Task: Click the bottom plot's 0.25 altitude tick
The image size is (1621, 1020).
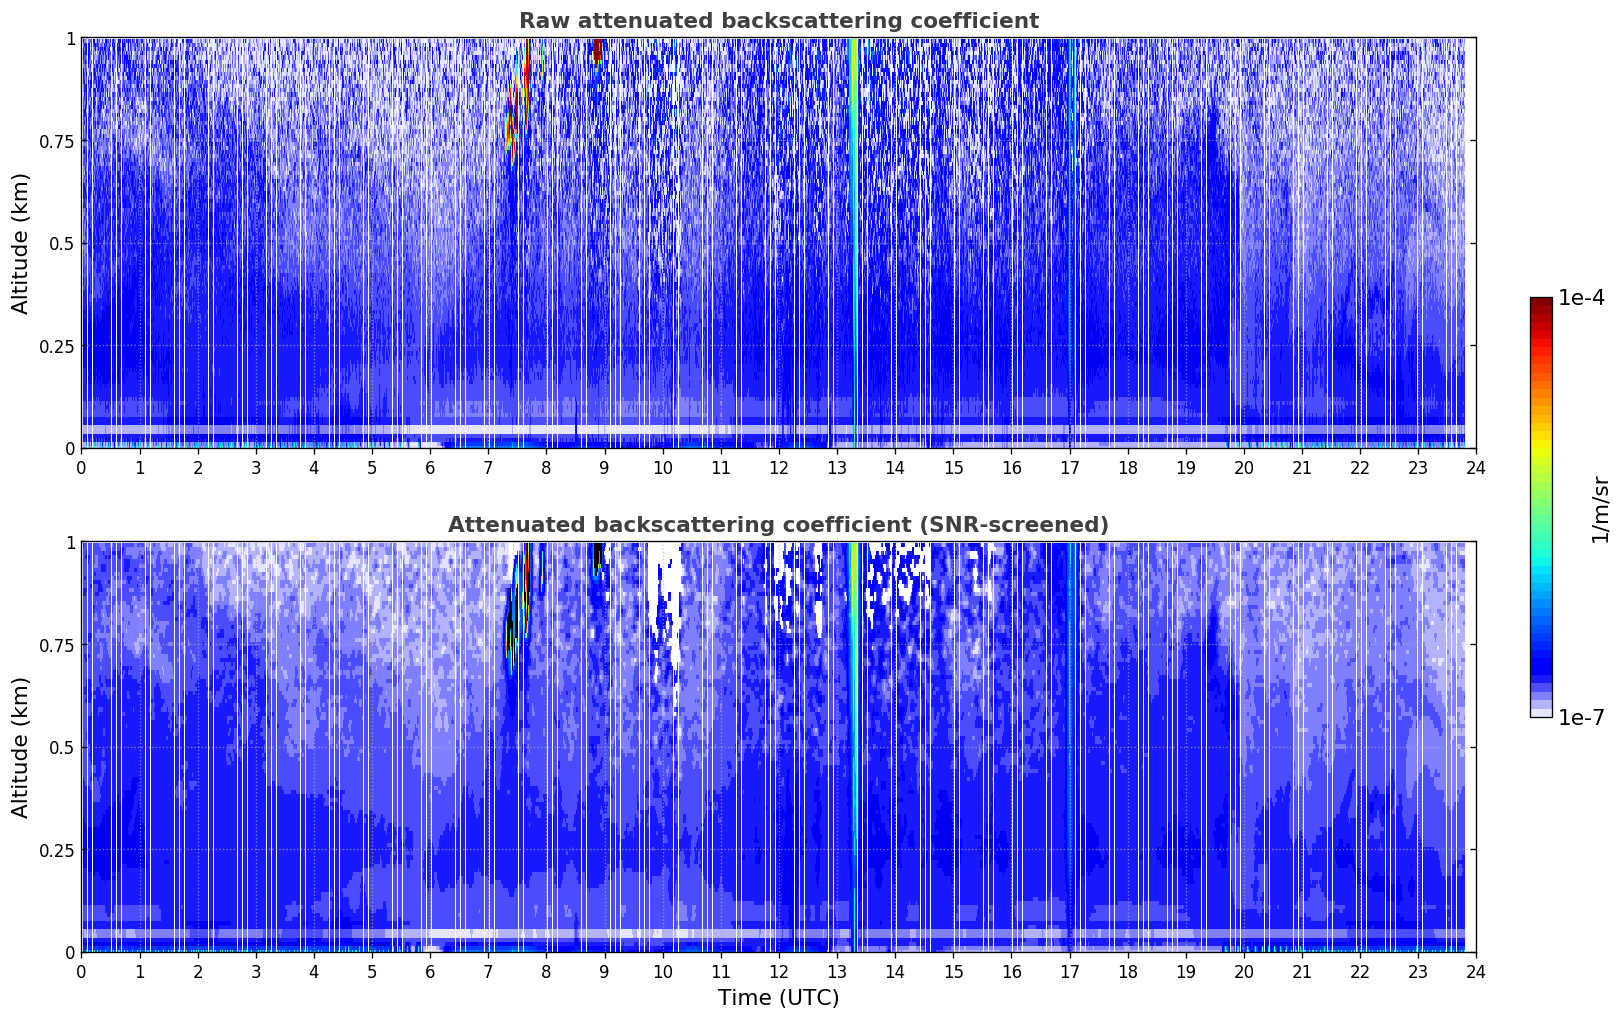Action: (56, 850)
